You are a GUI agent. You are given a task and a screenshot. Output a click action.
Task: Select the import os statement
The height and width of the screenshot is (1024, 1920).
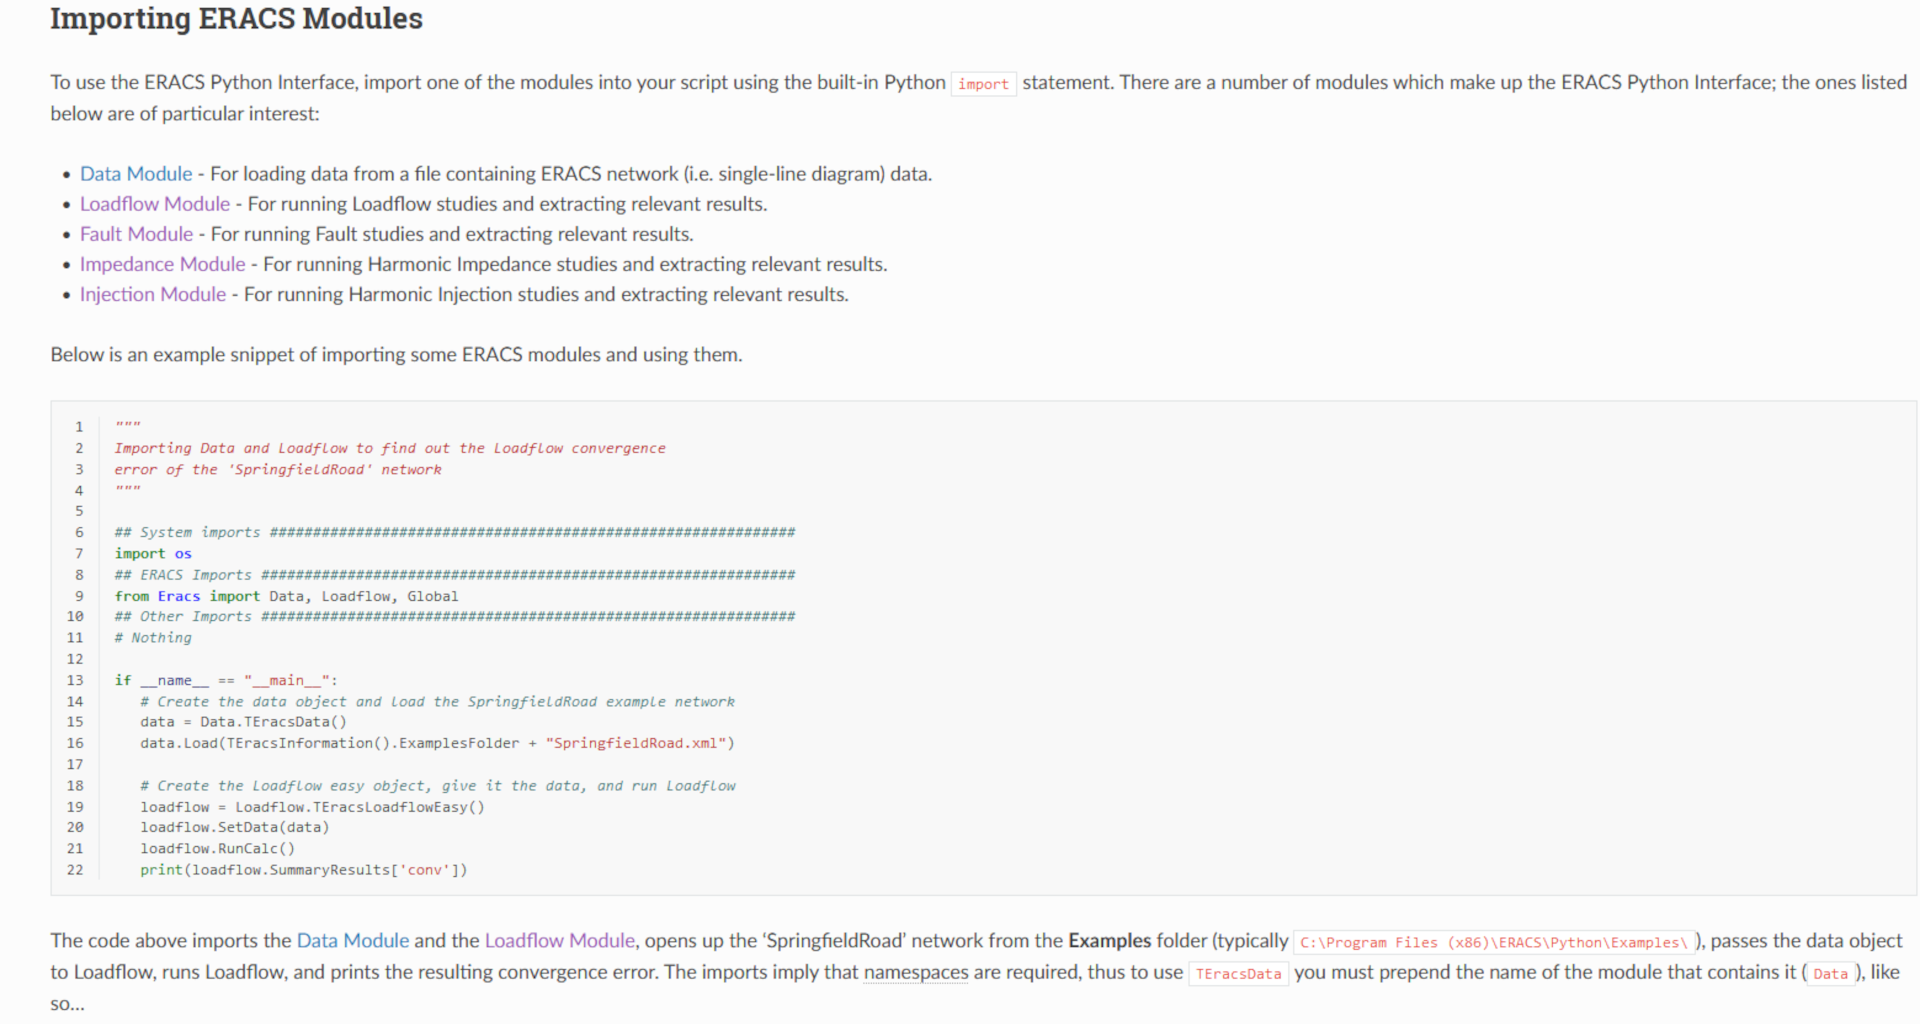click(152, 553)
